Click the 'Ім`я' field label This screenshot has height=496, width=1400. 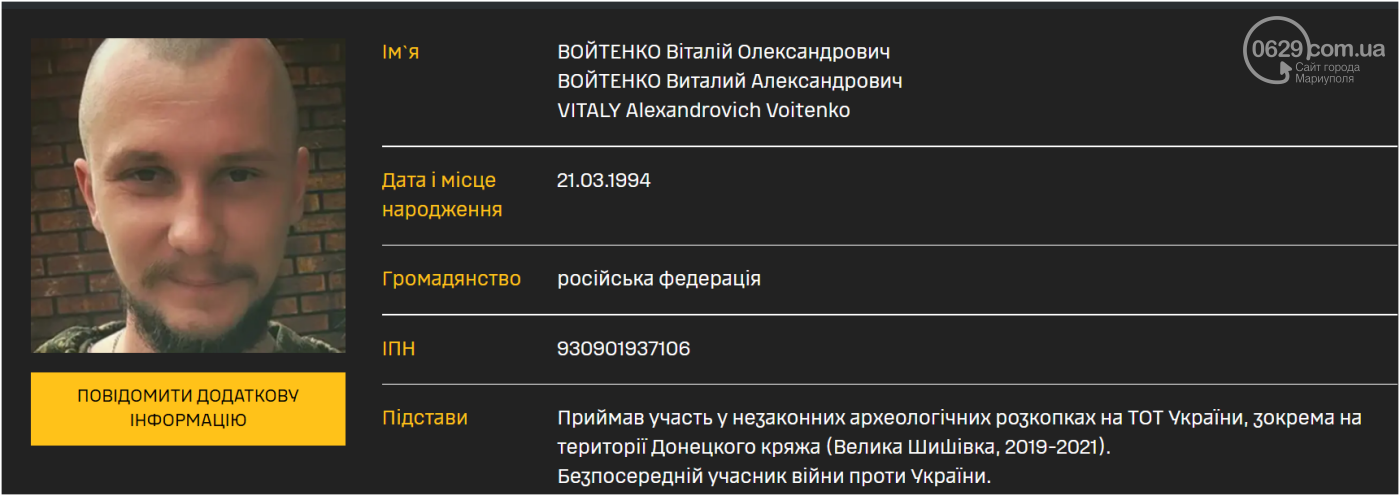tap(401, 52)
